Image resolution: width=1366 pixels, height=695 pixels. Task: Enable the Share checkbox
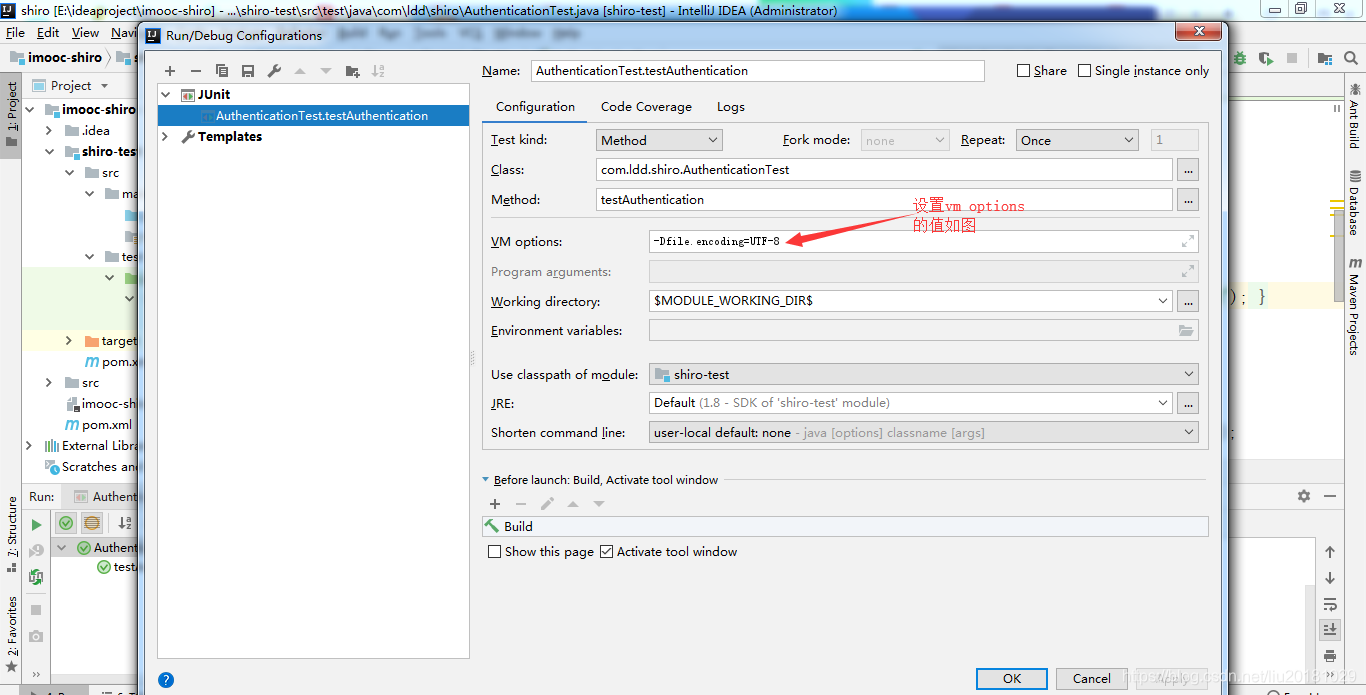tap(1023, 71)
